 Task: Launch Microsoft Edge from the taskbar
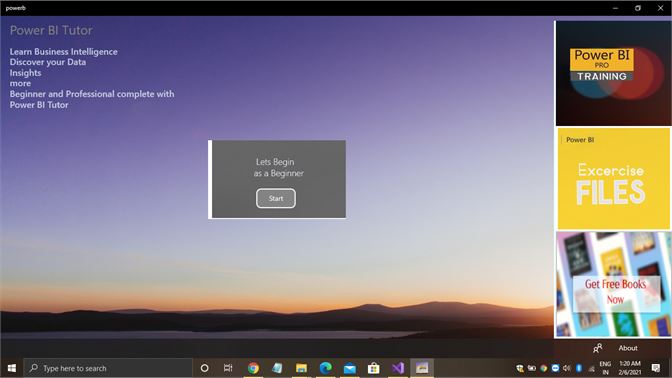click(x=325, y=368)
